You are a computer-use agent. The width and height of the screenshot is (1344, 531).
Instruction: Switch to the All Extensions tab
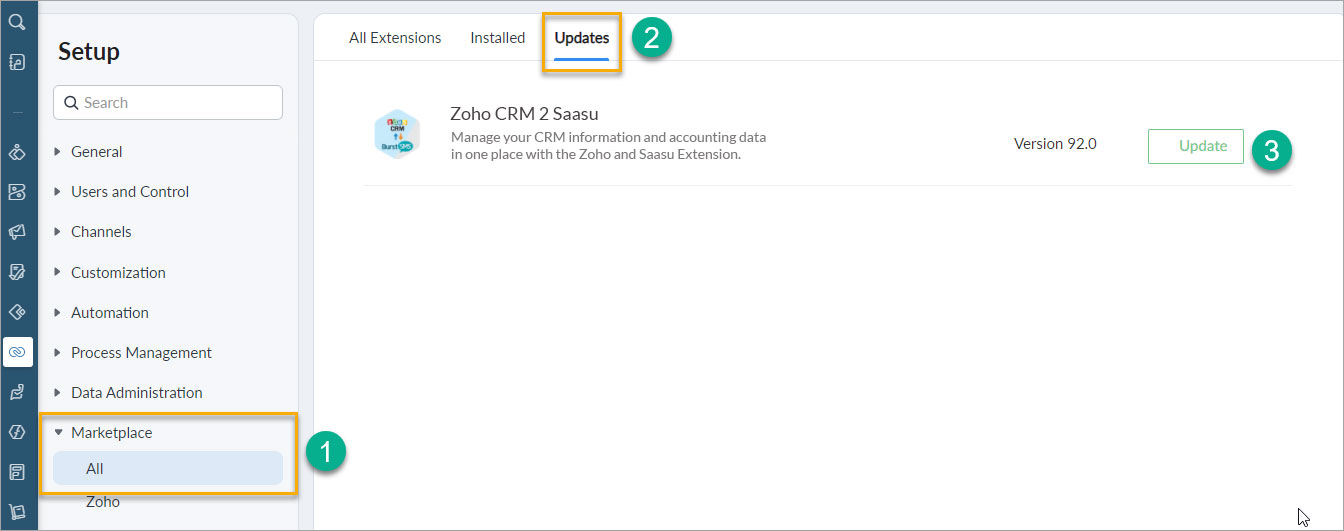[395, 38]
